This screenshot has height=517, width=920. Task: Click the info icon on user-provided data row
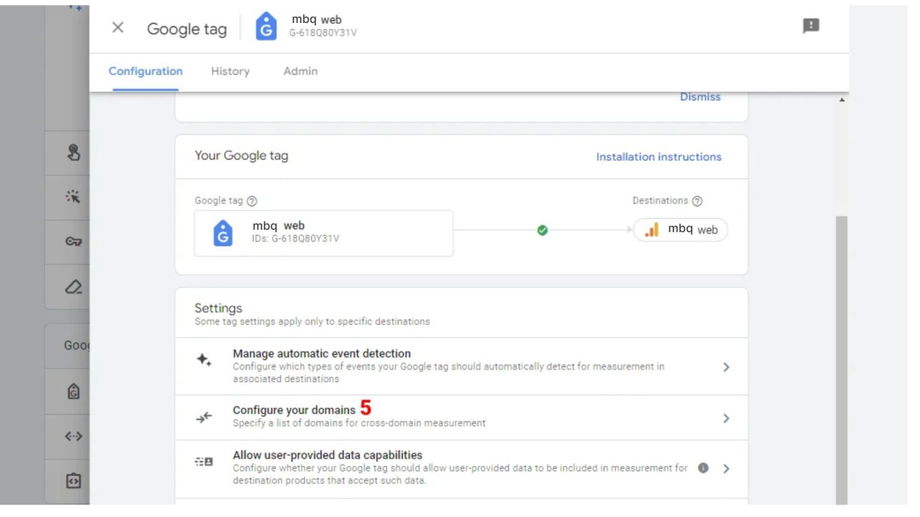703,468
